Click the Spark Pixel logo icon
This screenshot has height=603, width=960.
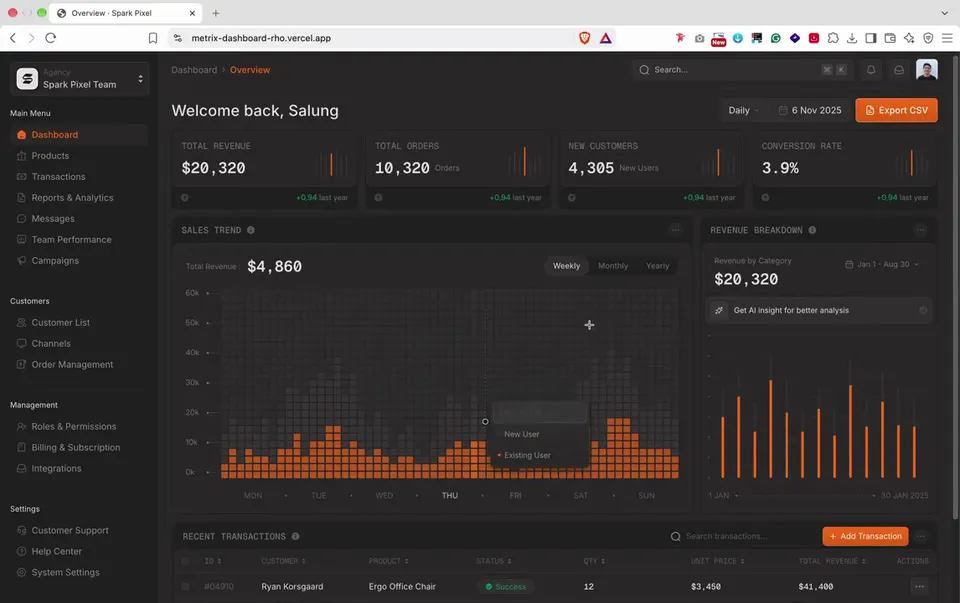(27, 79)
